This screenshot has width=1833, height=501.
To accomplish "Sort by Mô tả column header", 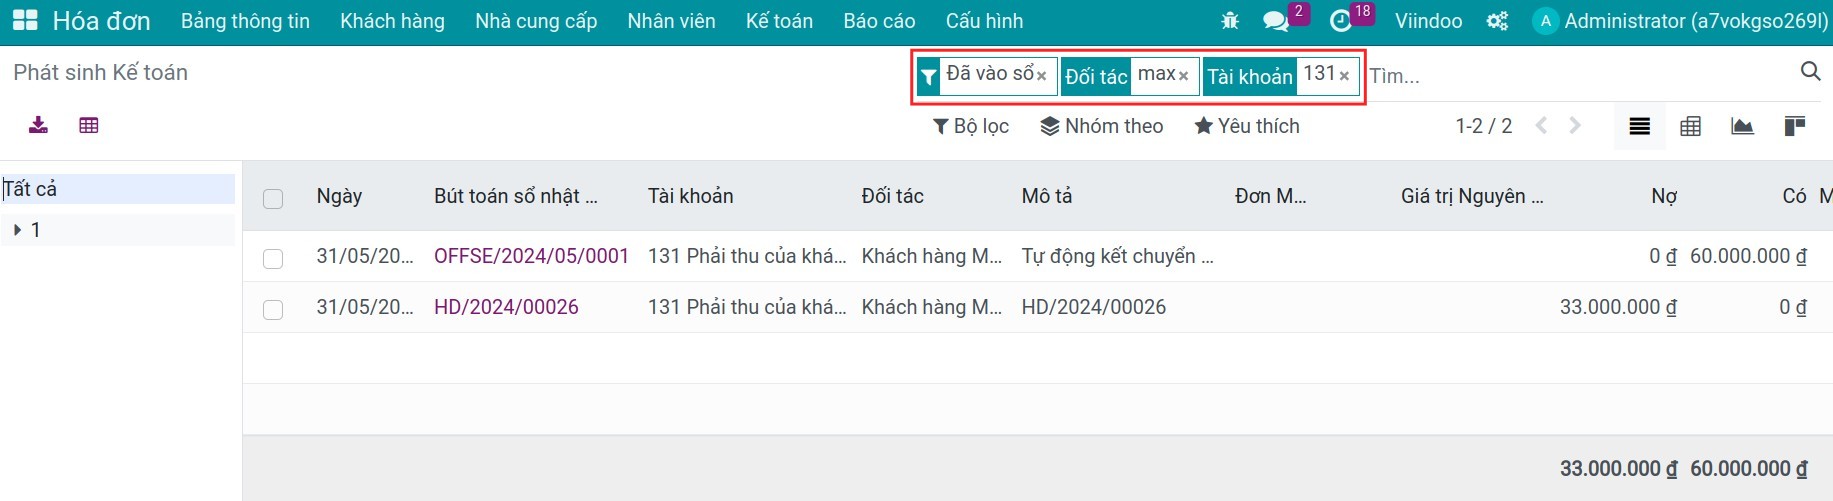I will click(x=1046, y=196).
